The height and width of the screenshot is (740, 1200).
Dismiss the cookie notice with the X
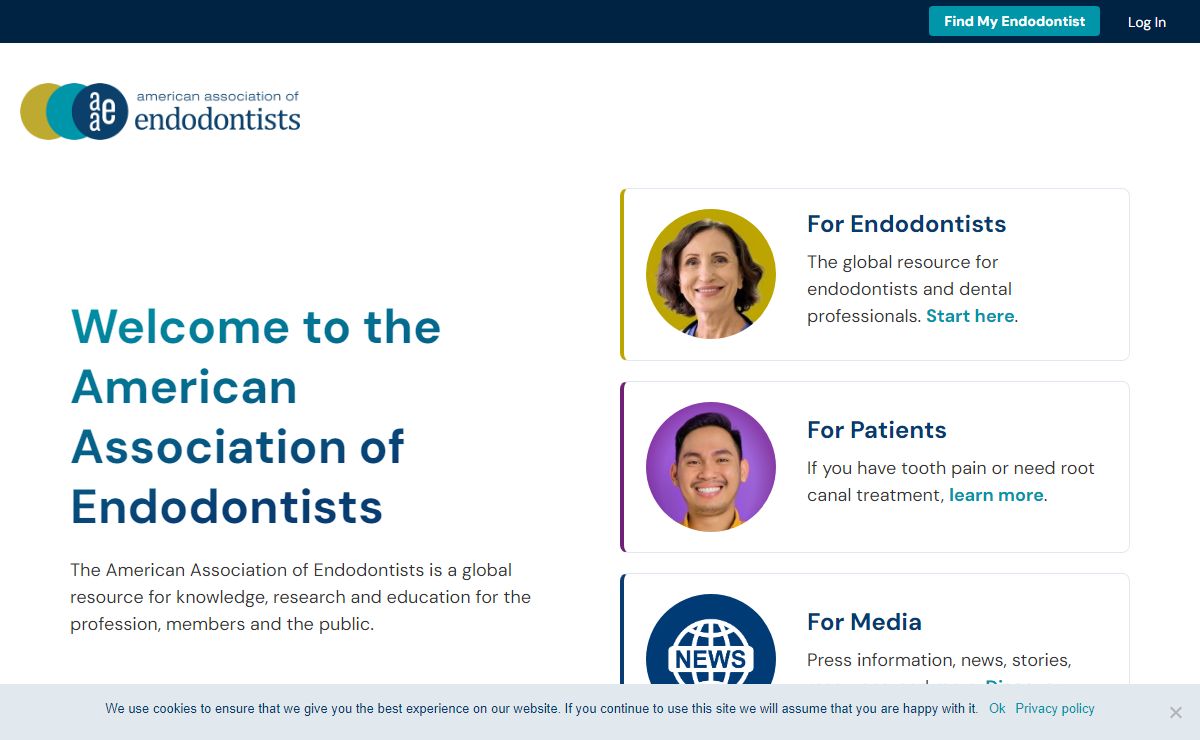(1176, 713)
